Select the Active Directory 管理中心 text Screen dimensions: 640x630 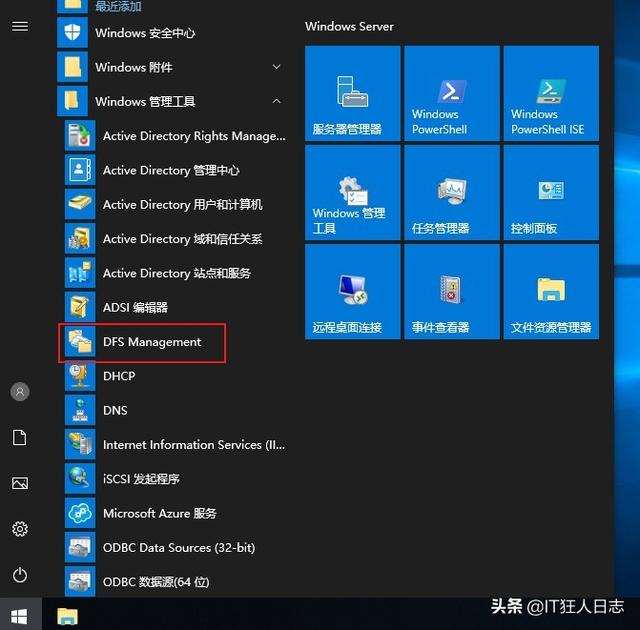pyautogui.click(x=171, y=170)
